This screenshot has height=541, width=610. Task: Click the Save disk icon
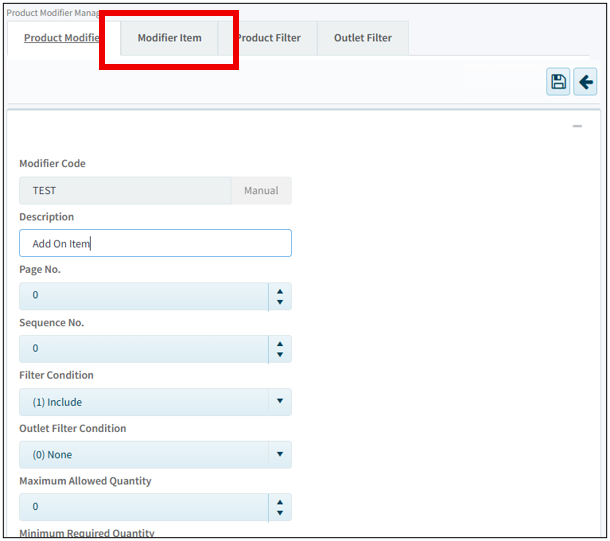[558, 82]
